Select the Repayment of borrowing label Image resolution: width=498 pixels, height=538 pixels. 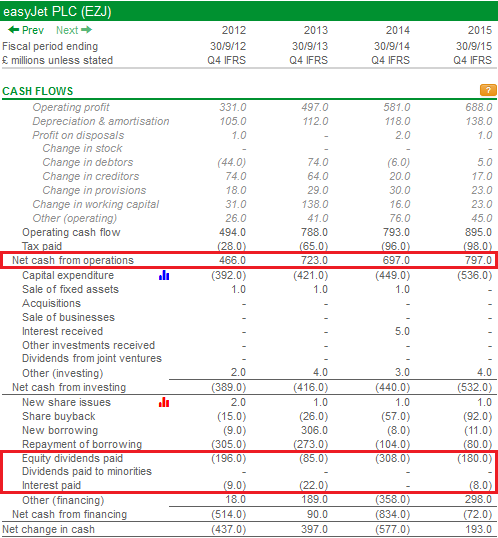82,444
